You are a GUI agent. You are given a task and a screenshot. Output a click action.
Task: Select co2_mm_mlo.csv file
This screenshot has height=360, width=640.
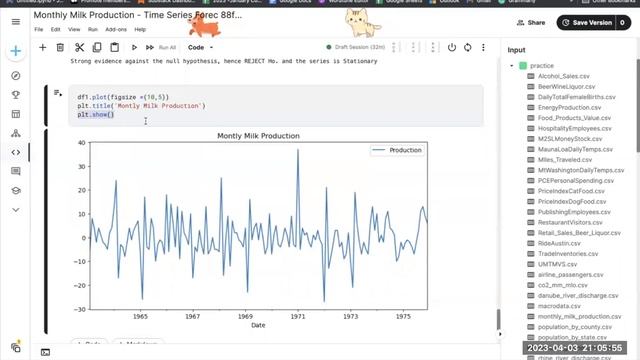(x=562, y=285)
